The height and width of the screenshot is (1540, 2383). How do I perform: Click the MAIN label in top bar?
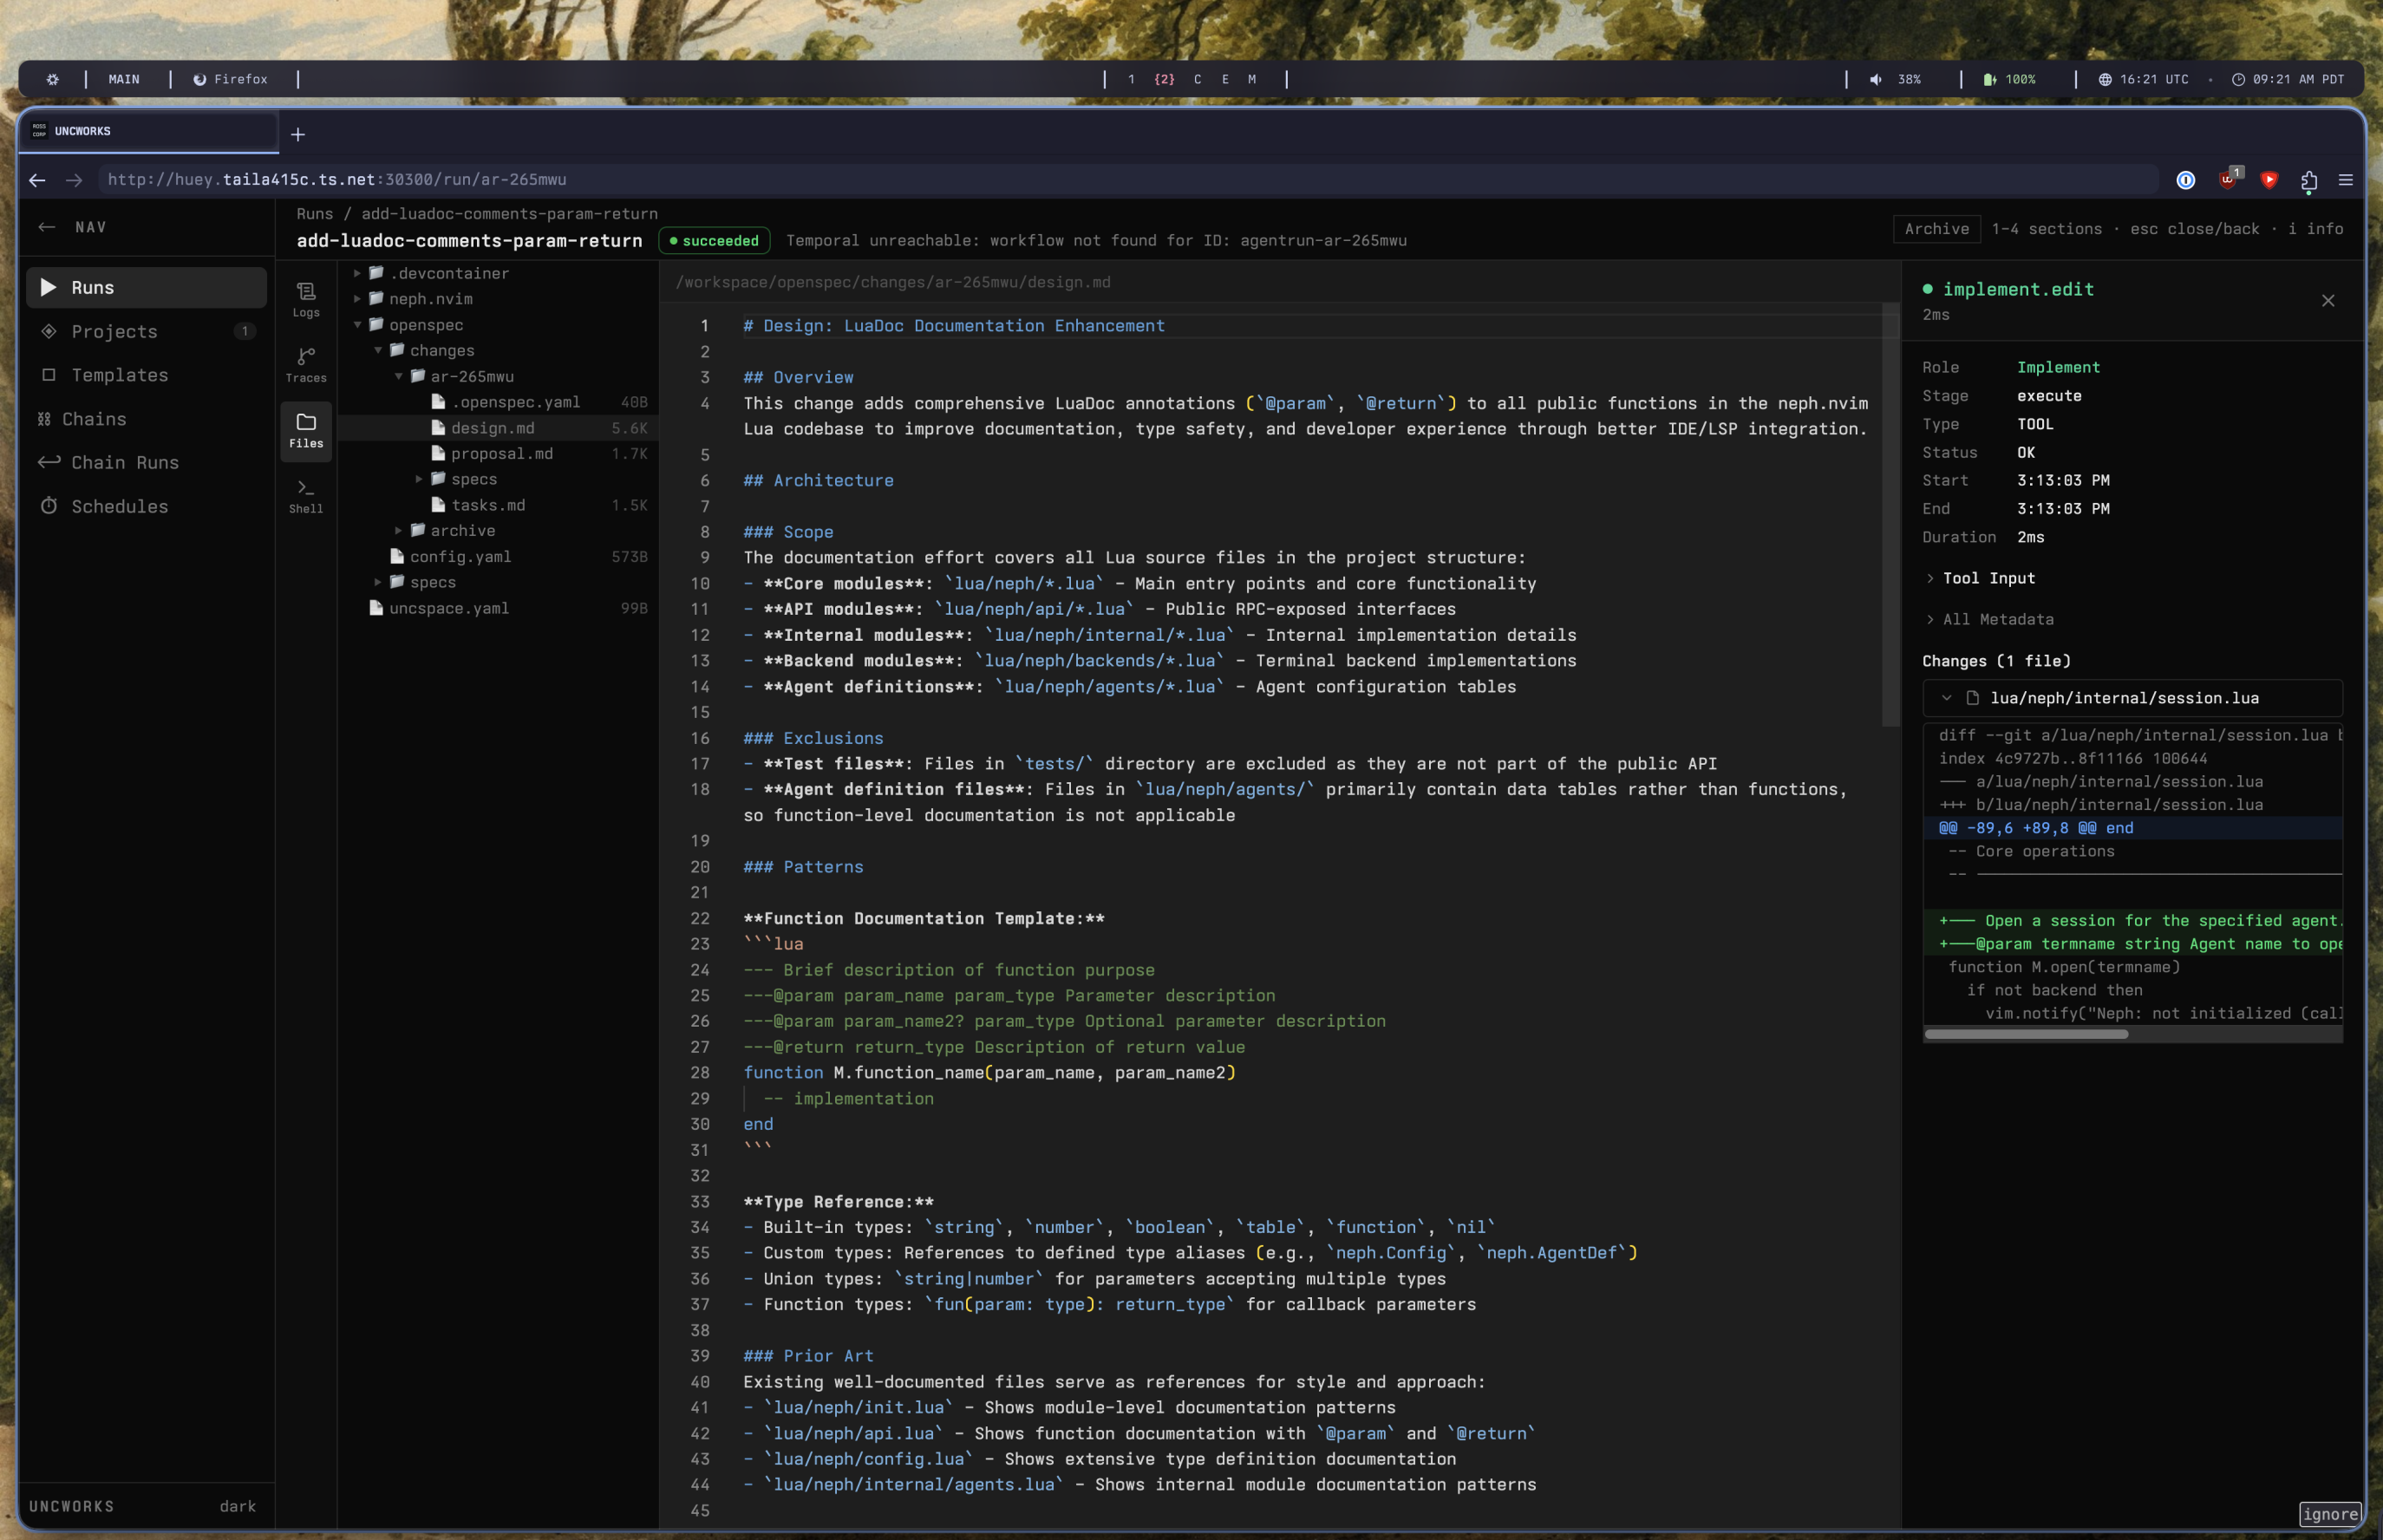(x=124, y=79)
